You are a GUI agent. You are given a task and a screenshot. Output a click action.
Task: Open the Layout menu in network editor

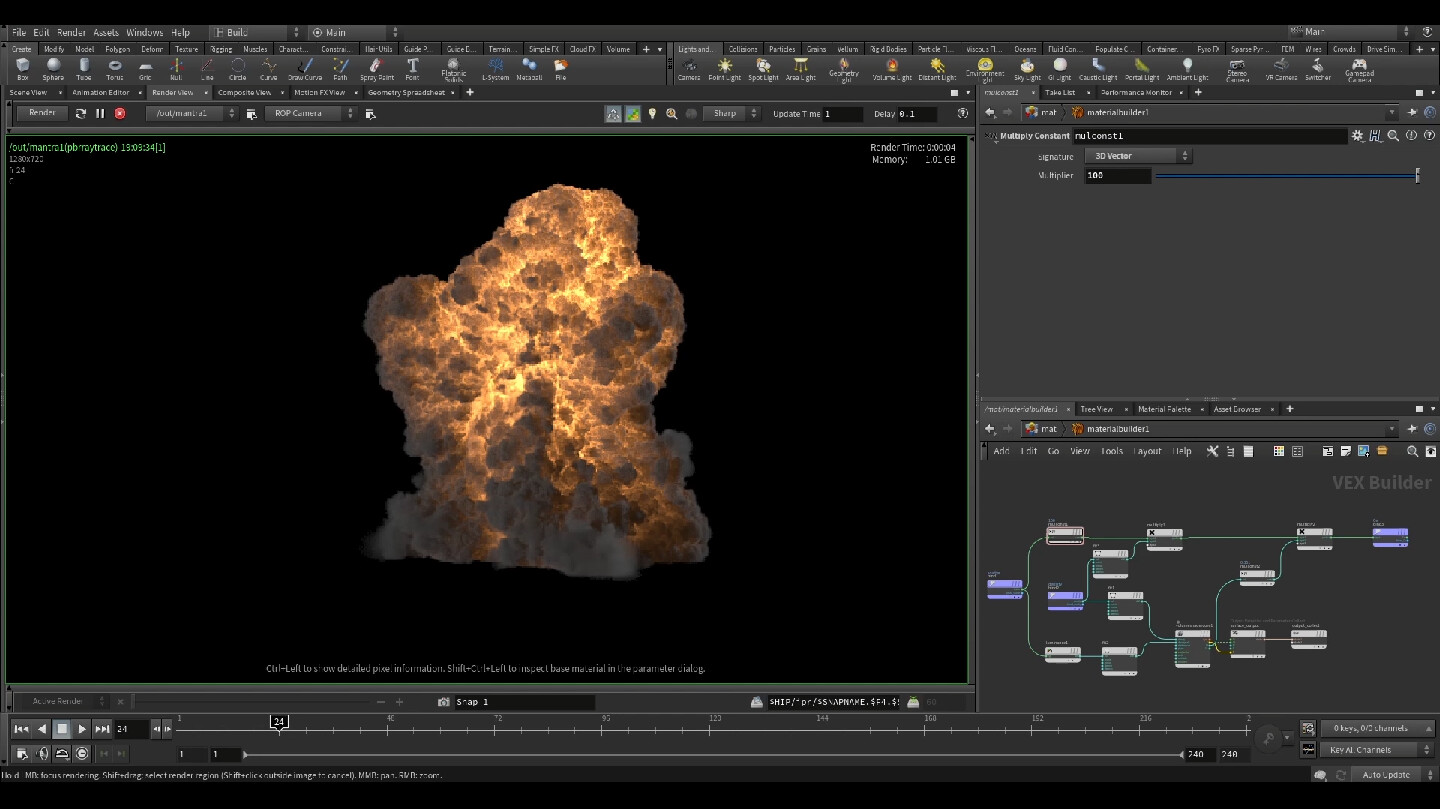click(x=1148, y=451)
